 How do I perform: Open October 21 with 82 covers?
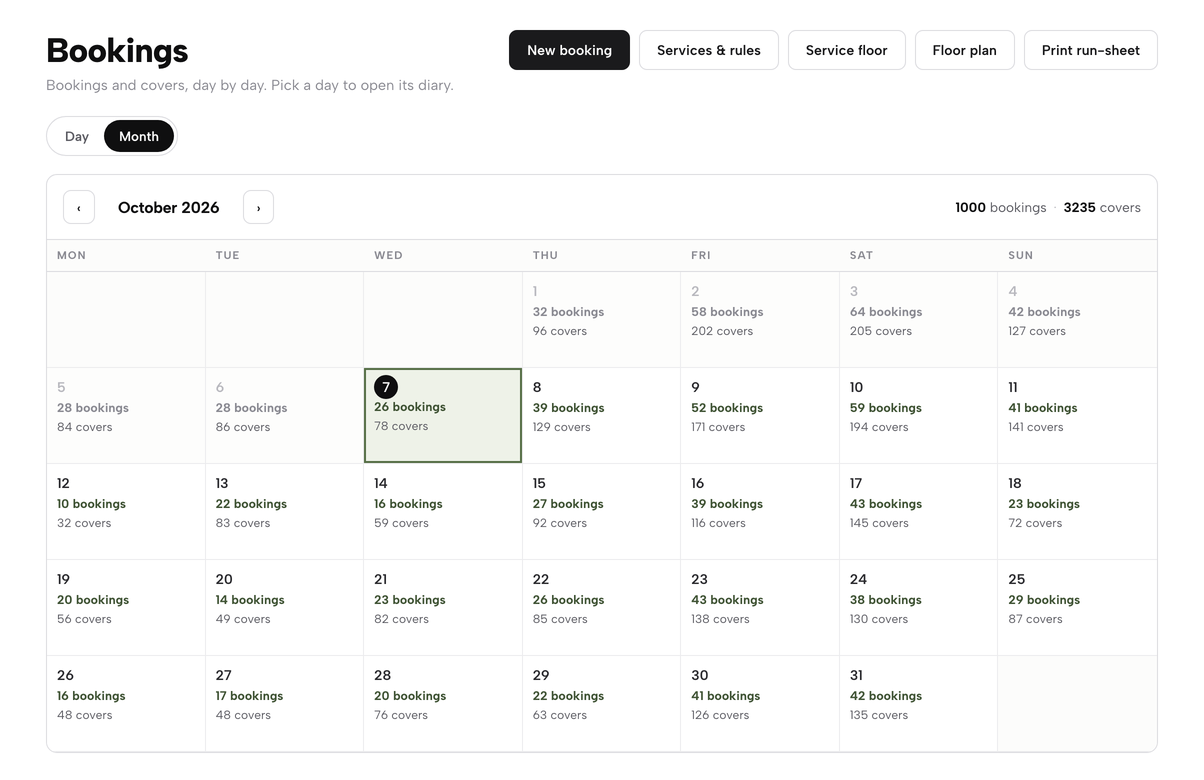443,608
